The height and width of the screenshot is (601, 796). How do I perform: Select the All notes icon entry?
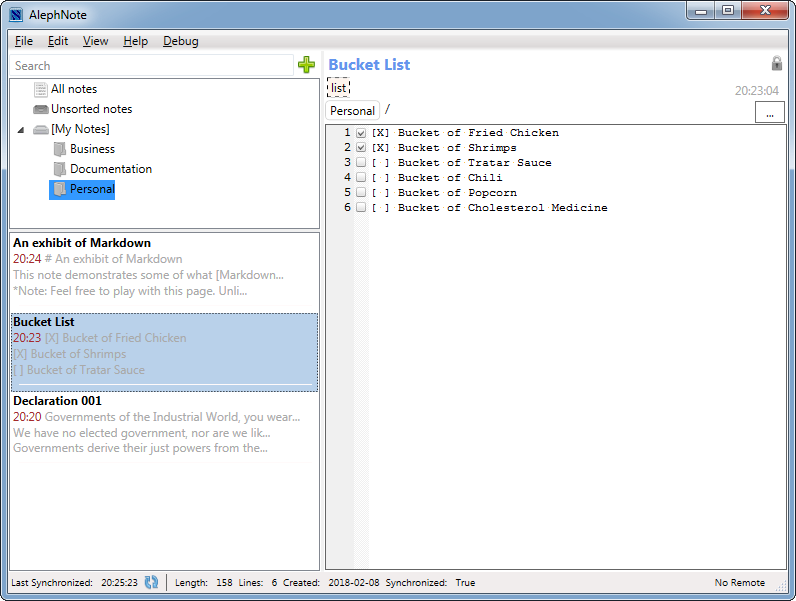click(41, 89)
